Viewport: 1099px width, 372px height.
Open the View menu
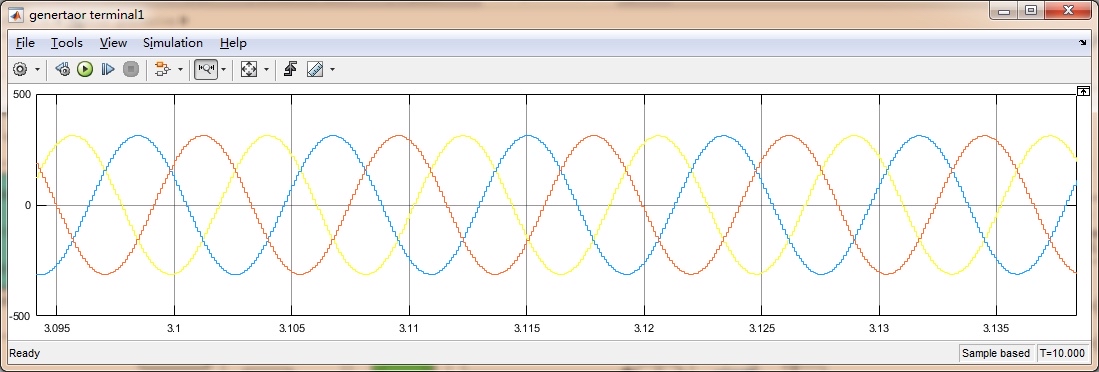tap(113, 43)
